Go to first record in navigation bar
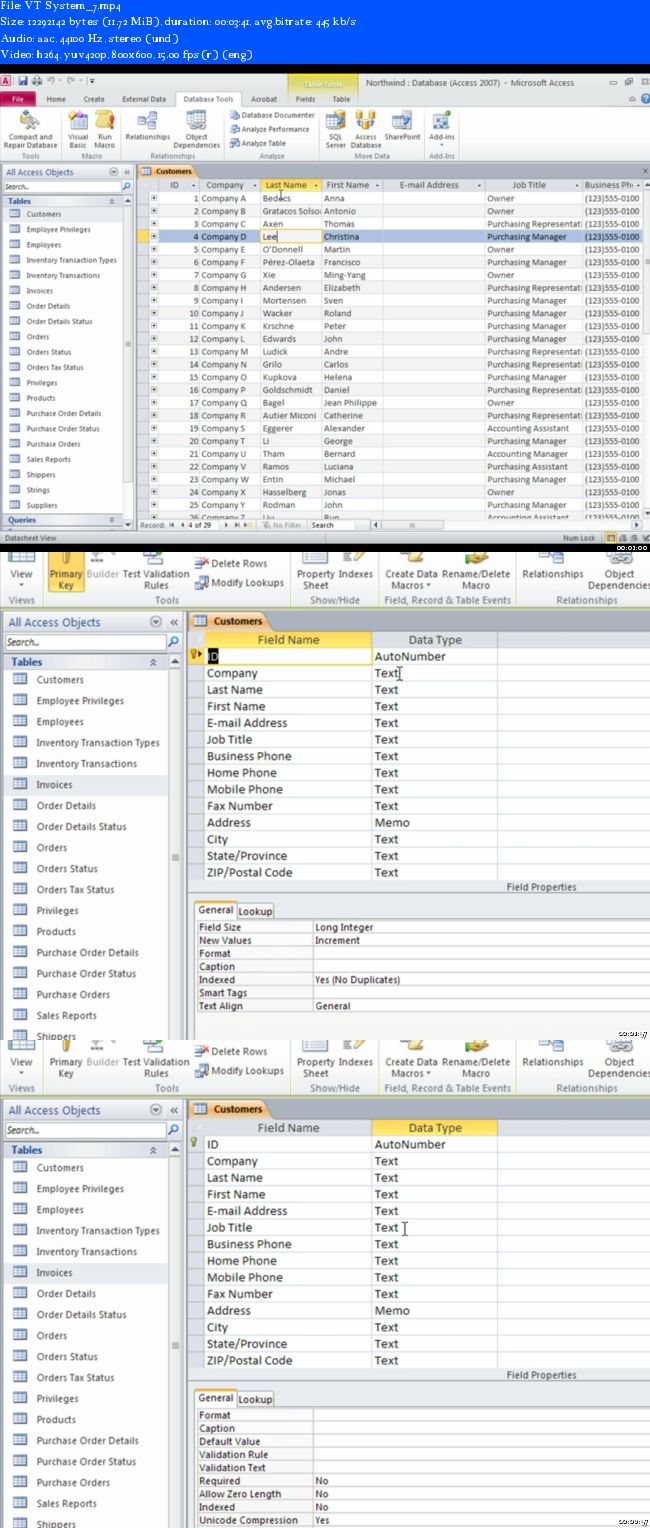The width and height of the screenshot is (650, 1528). coord(171,525)
